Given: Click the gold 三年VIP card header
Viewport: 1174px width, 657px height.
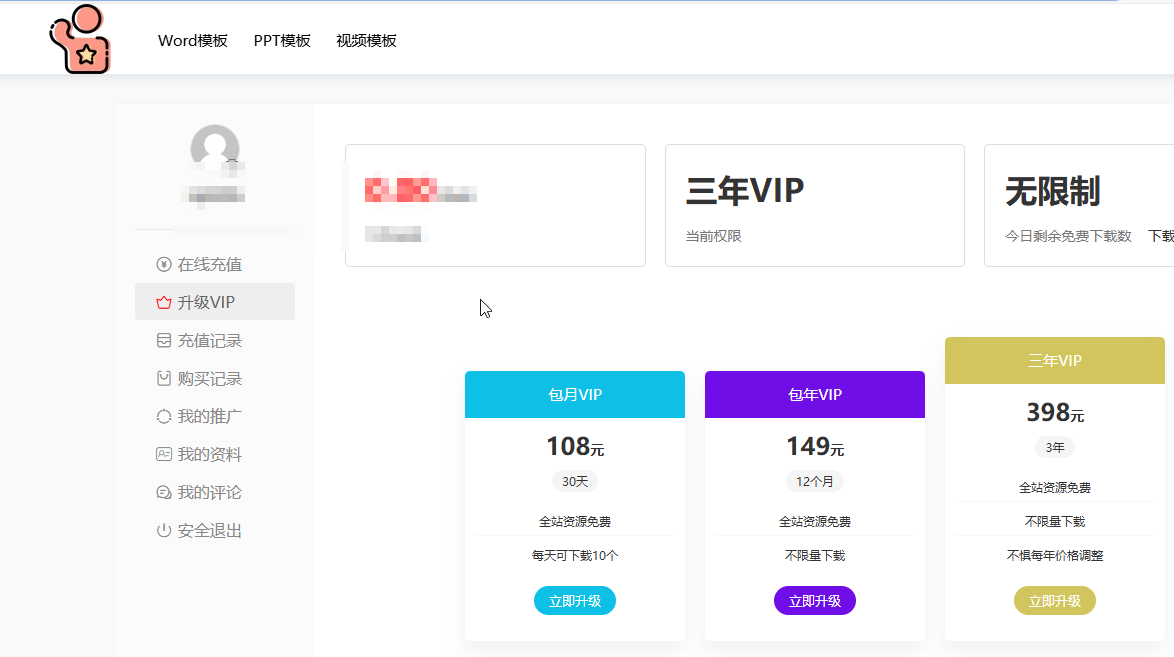Looking at the screenshot, I should (1054, 360).
